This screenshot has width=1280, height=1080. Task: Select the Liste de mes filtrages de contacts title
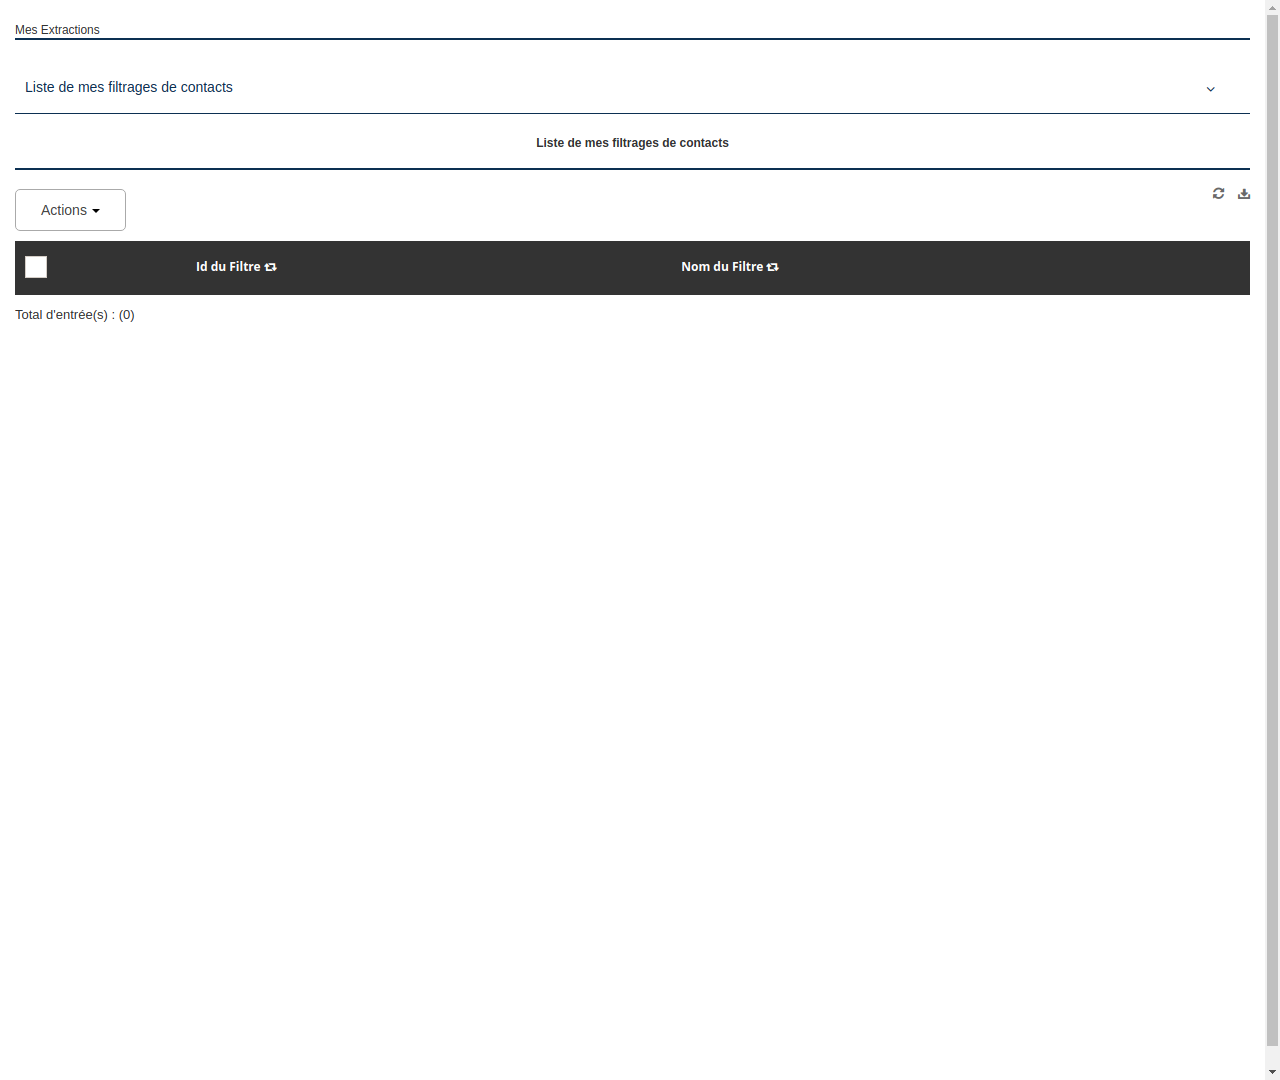632,143
